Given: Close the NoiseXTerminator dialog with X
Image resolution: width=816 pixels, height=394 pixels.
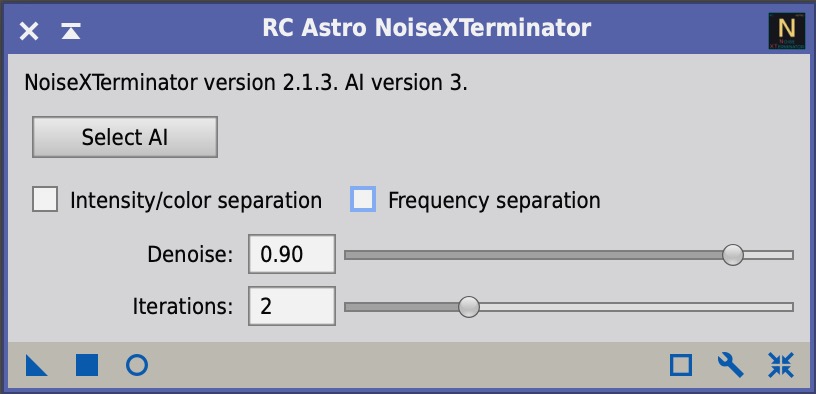Looking at the screenshot, I should [x=29, y=31].
